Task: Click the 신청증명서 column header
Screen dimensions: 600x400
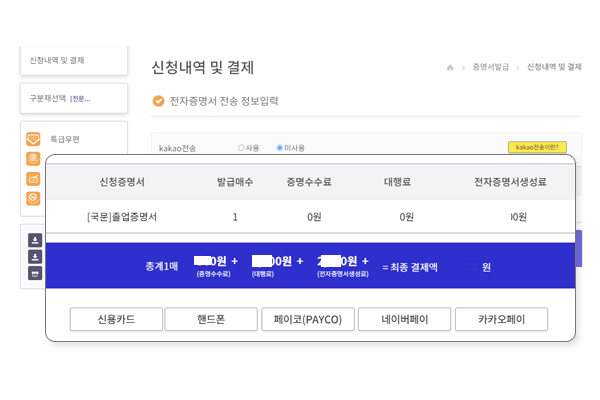Action: [x=122, y=182]
